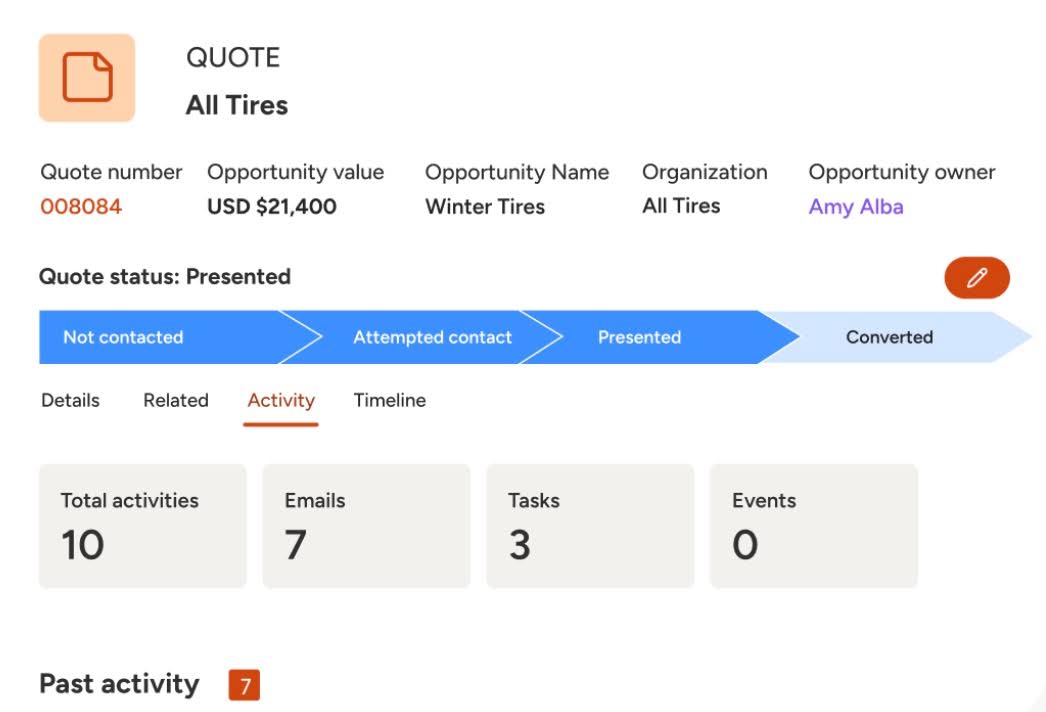Image resolution: width=1046 pixels, height=712 pixels.
Task: Click the Emails activity card showing 7
Action: 366,524
